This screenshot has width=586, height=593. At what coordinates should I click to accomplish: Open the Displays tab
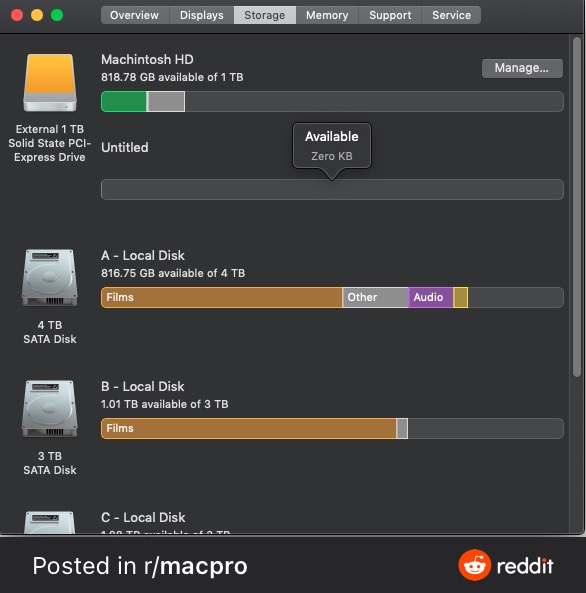(202, 15)
